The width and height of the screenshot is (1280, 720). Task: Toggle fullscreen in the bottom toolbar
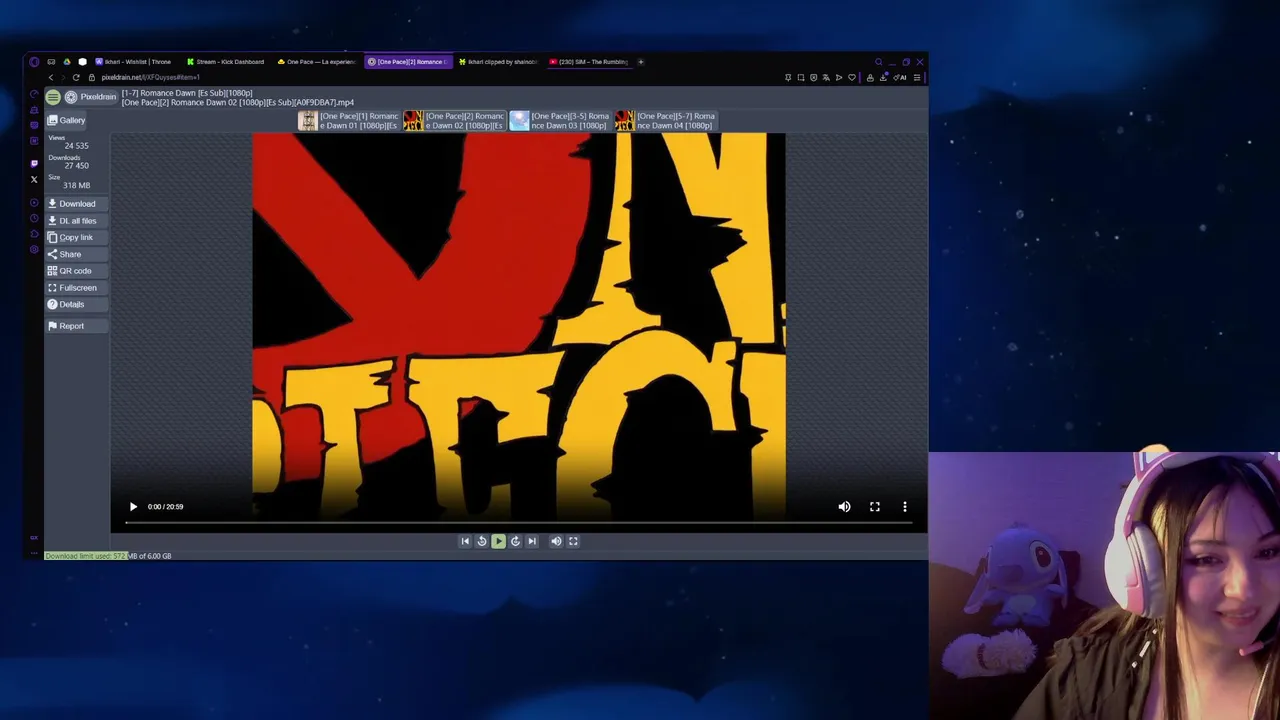pyautogui.click(x=573, y=541)
